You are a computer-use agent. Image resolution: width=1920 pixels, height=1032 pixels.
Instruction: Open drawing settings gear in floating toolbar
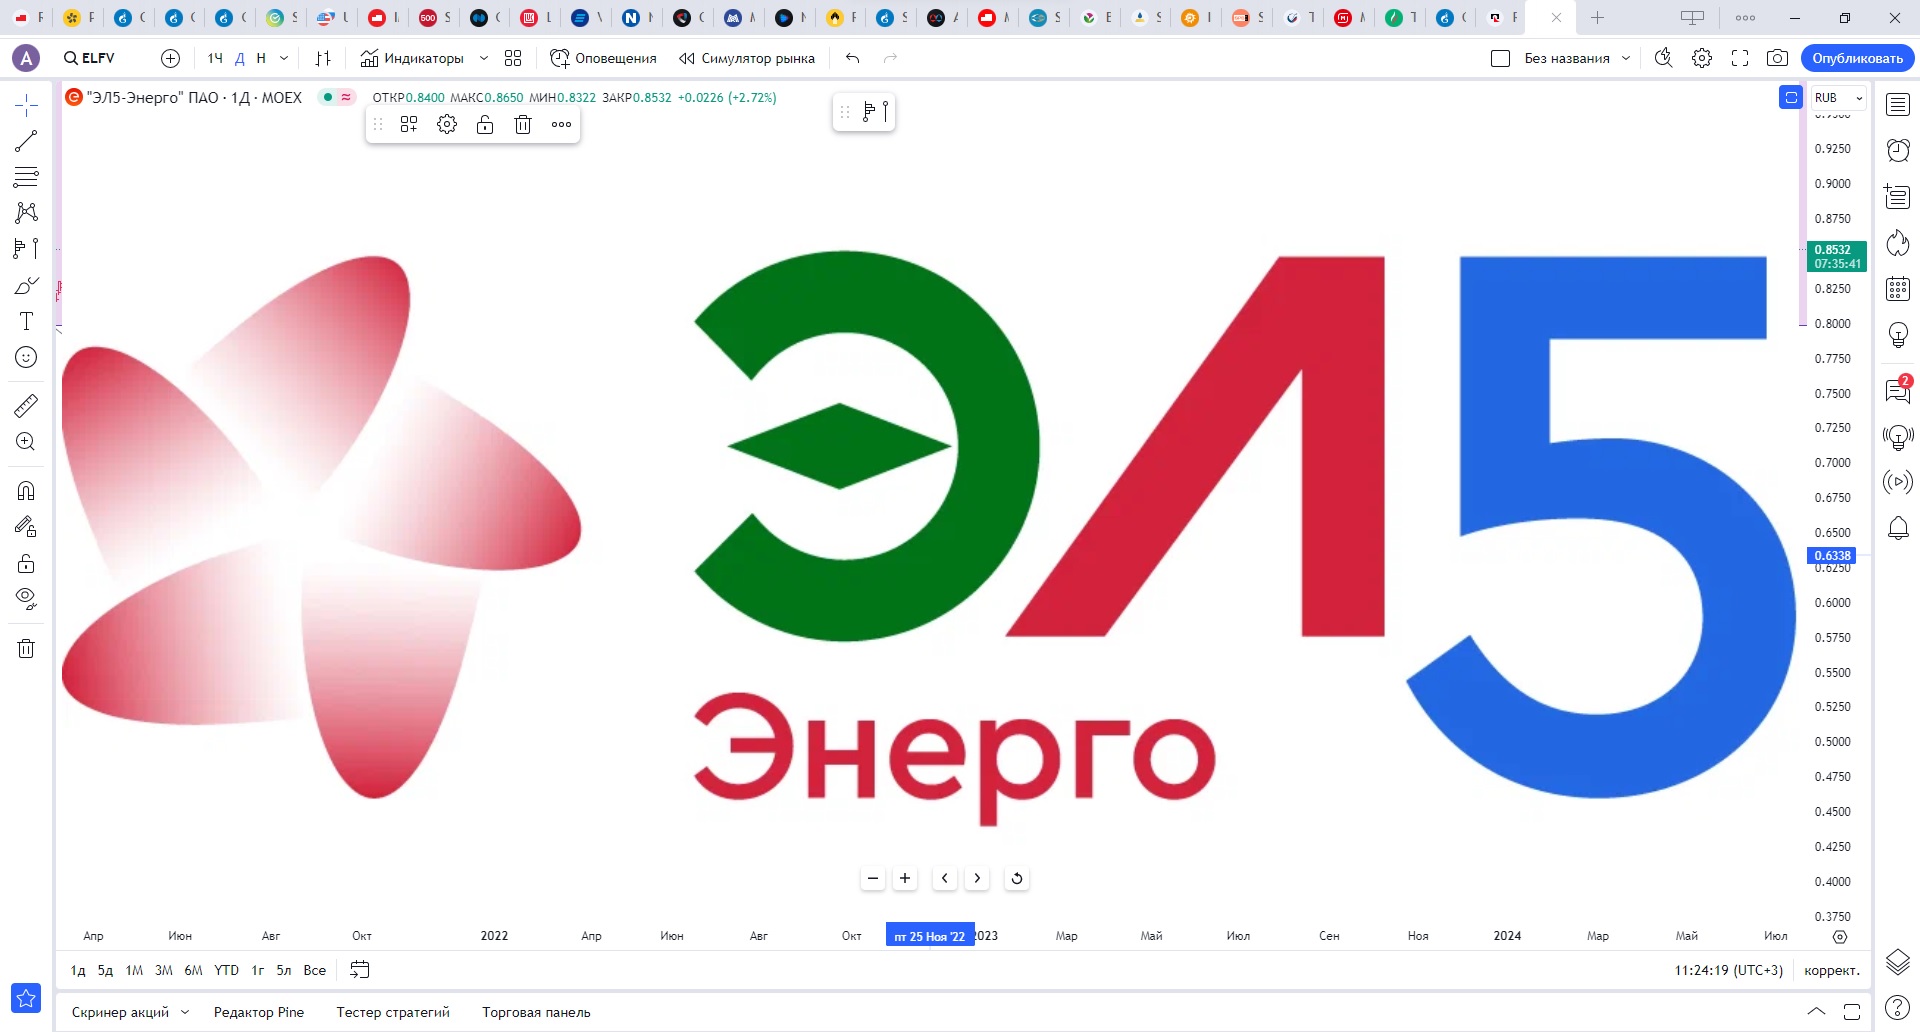coord(447,124)
